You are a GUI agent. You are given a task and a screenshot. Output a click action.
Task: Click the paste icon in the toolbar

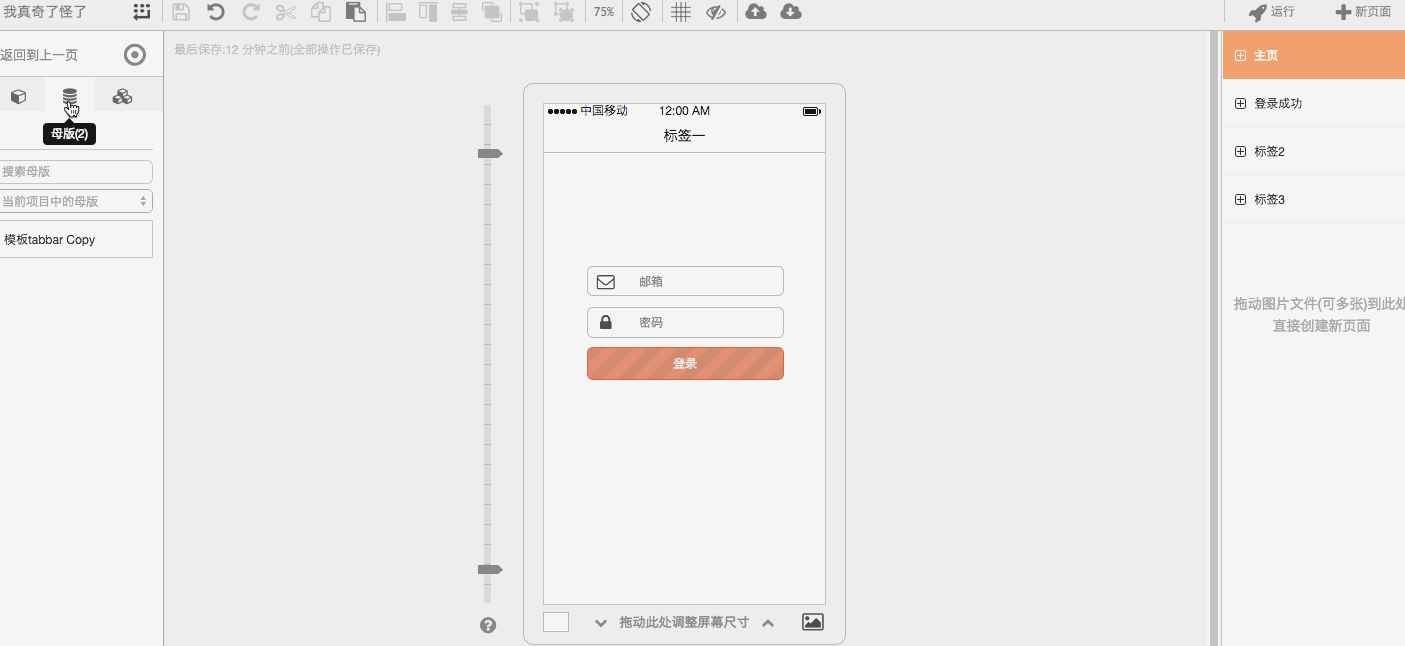coord(355,11)
